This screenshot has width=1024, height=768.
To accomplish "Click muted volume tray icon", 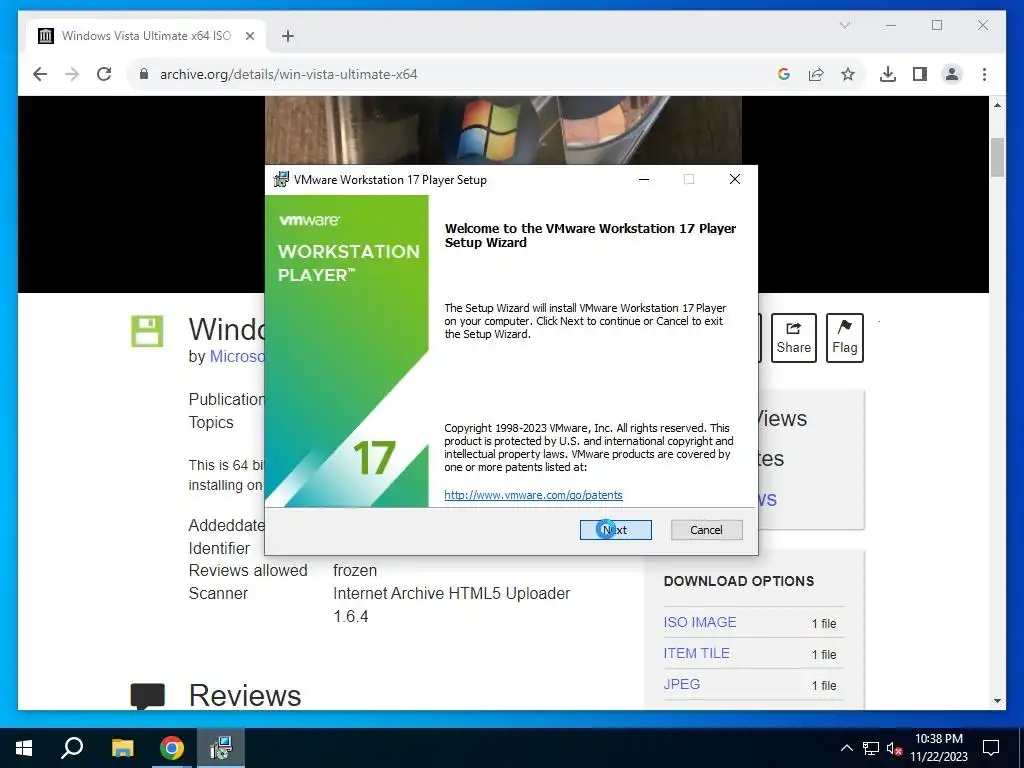I will coord(895,748).
